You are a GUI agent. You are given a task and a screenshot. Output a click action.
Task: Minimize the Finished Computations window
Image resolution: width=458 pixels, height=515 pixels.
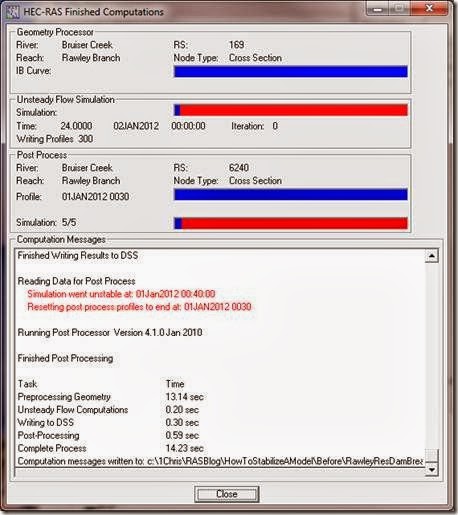(377, 9)
